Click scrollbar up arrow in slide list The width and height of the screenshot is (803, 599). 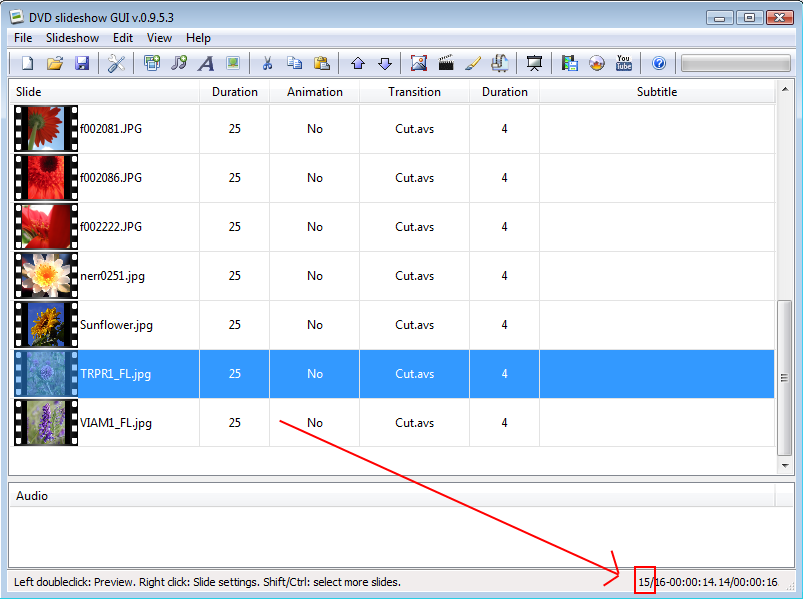click(785, 90)
